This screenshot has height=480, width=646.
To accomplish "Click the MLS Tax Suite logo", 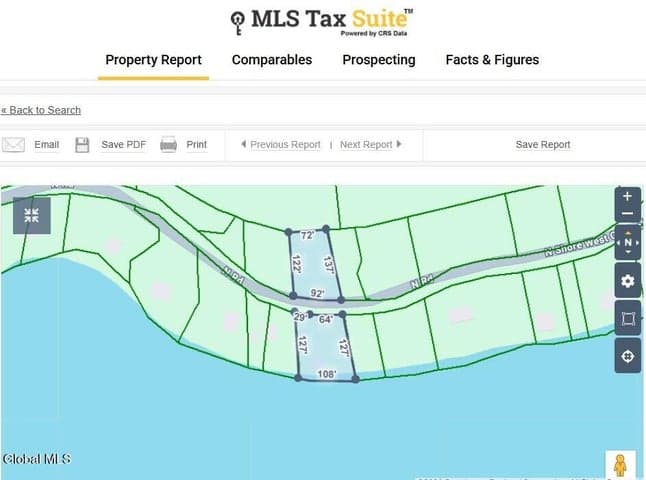I will point(322,22).
